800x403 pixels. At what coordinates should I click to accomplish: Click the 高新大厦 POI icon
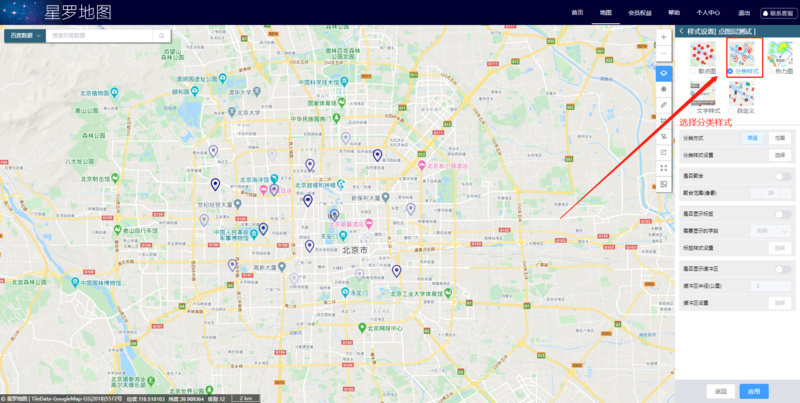(x=281, y=267)
